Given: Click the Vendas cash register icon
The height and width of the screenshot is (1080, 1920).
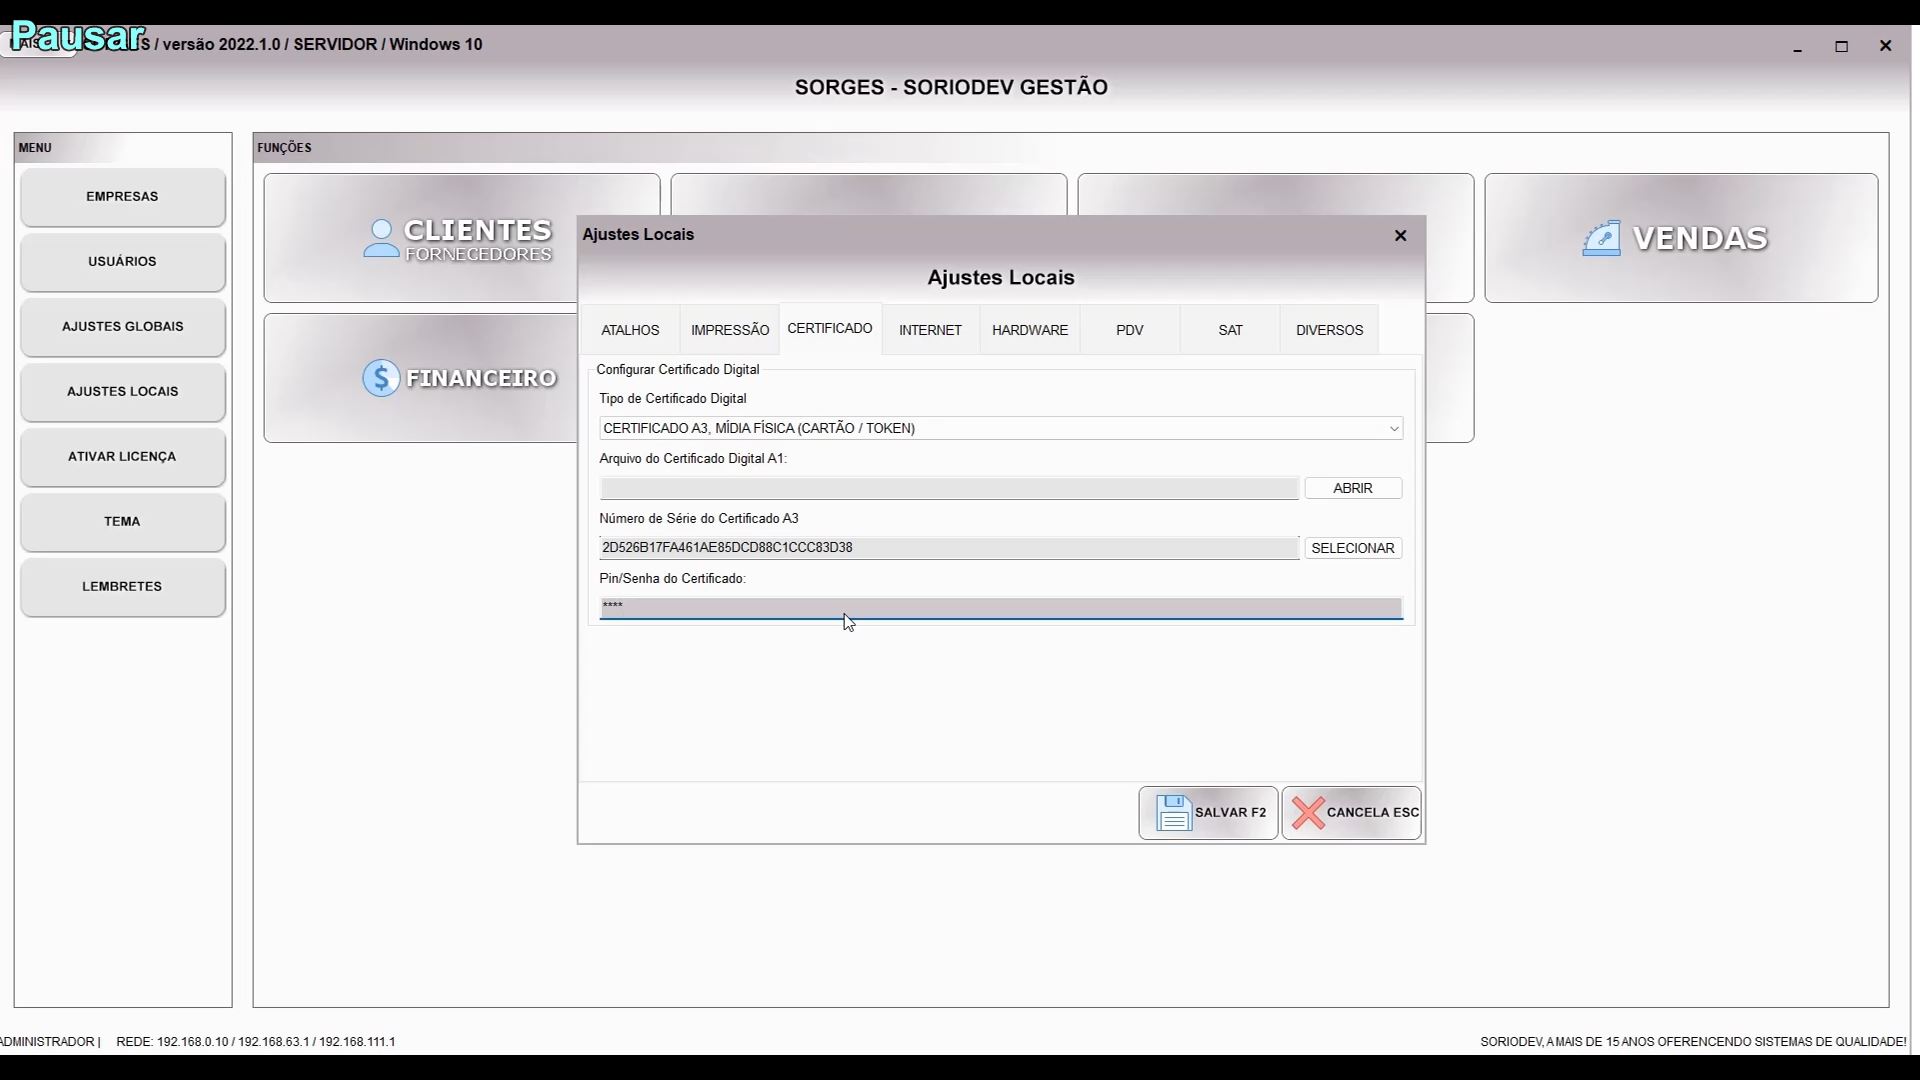Looking at the screenshot, I should tap(1601, 239).
